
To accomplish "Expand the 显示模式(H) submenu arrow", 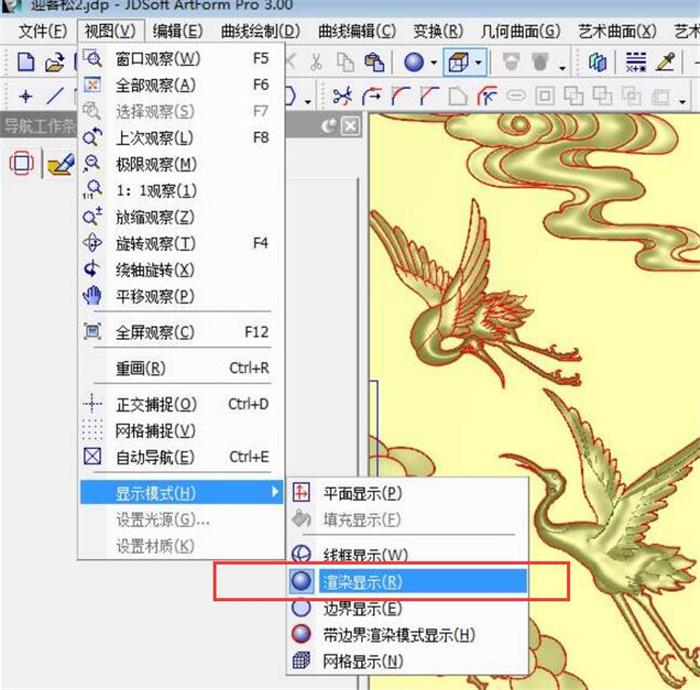I will (x=275, y=492).
